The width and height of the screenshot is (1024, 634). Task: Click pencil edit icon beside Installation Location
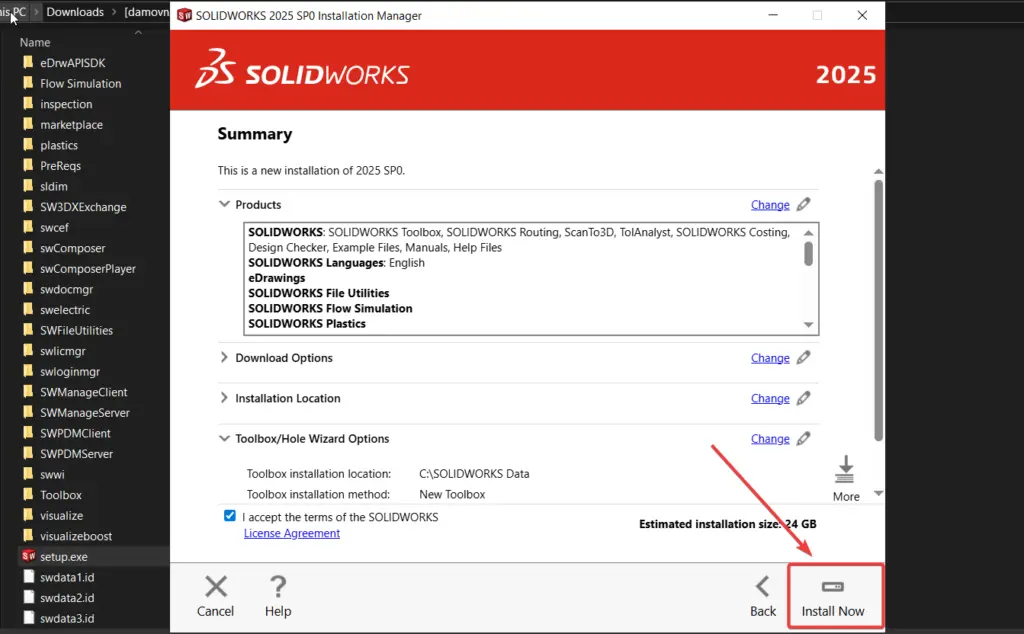(804, 398)
